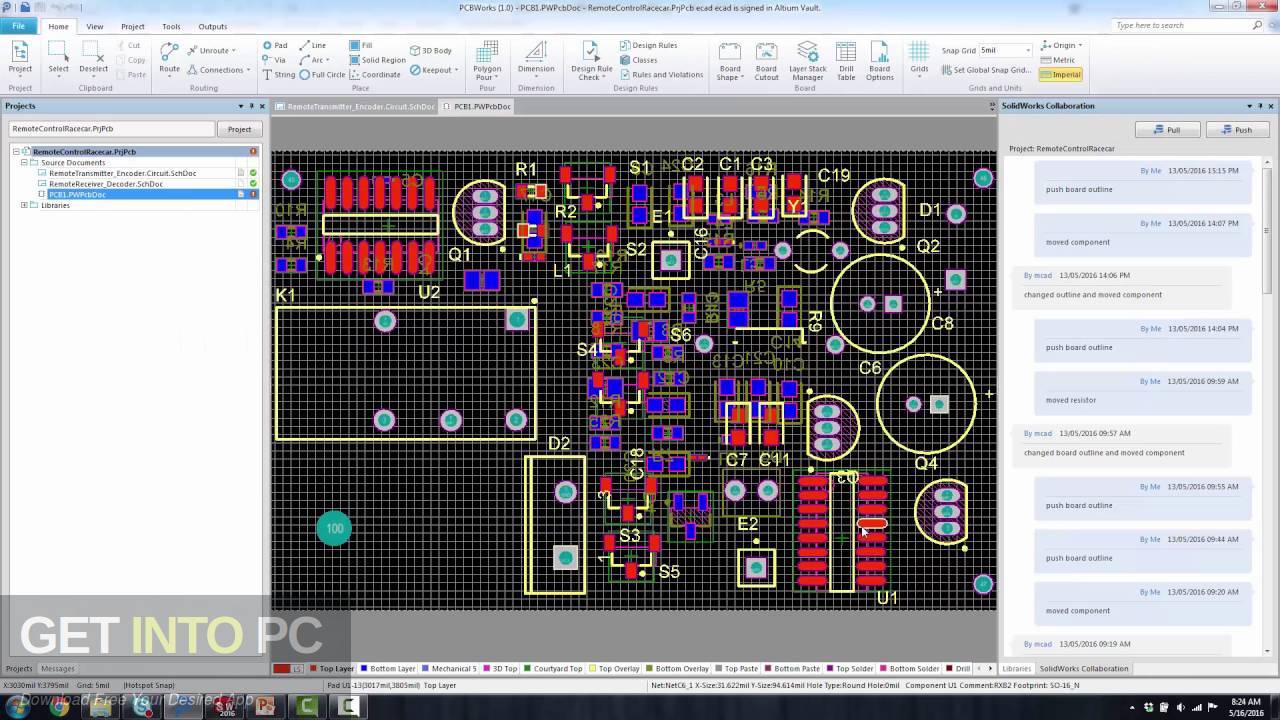Screen dimensions: 1280x720
Task: Place a Solid Region
Action: coord(377,60)
